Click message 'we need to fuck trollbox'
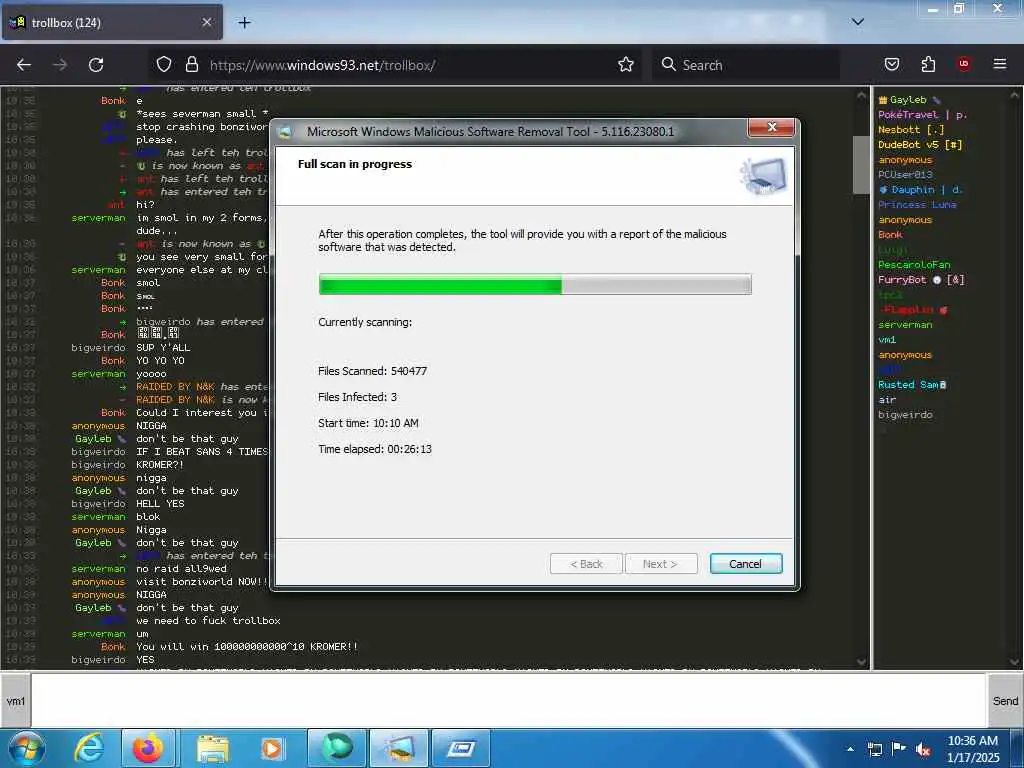 208,620
